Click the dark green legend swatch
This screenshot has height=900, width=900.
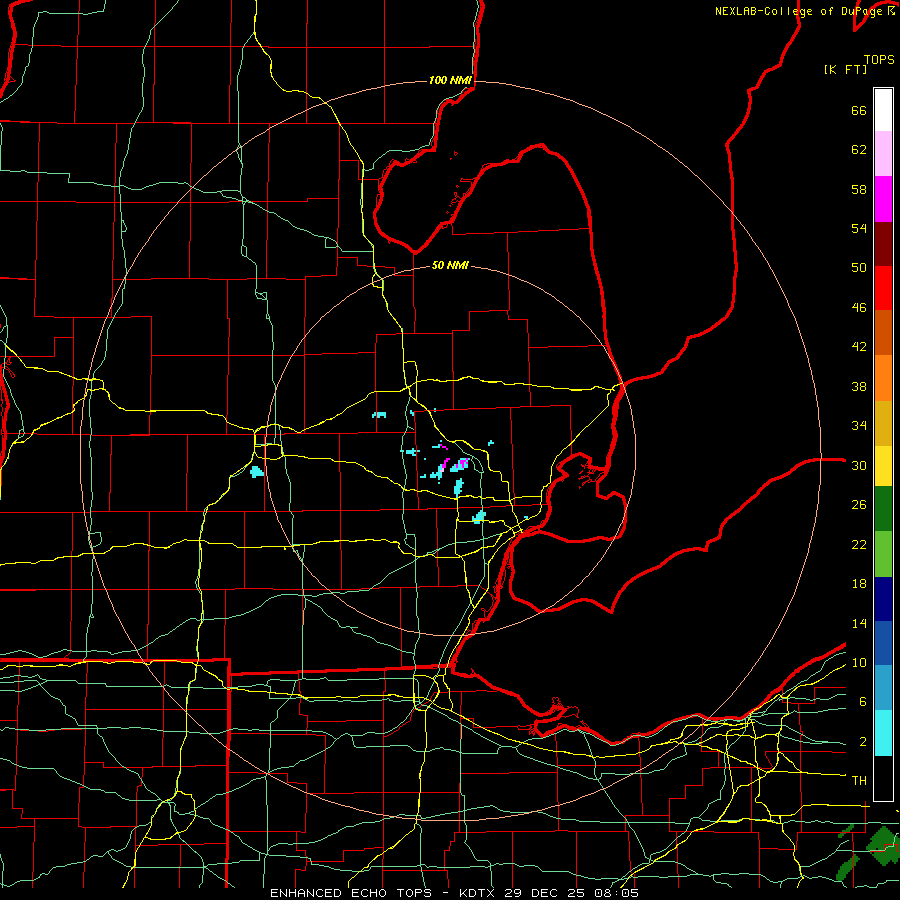(883, 509)
